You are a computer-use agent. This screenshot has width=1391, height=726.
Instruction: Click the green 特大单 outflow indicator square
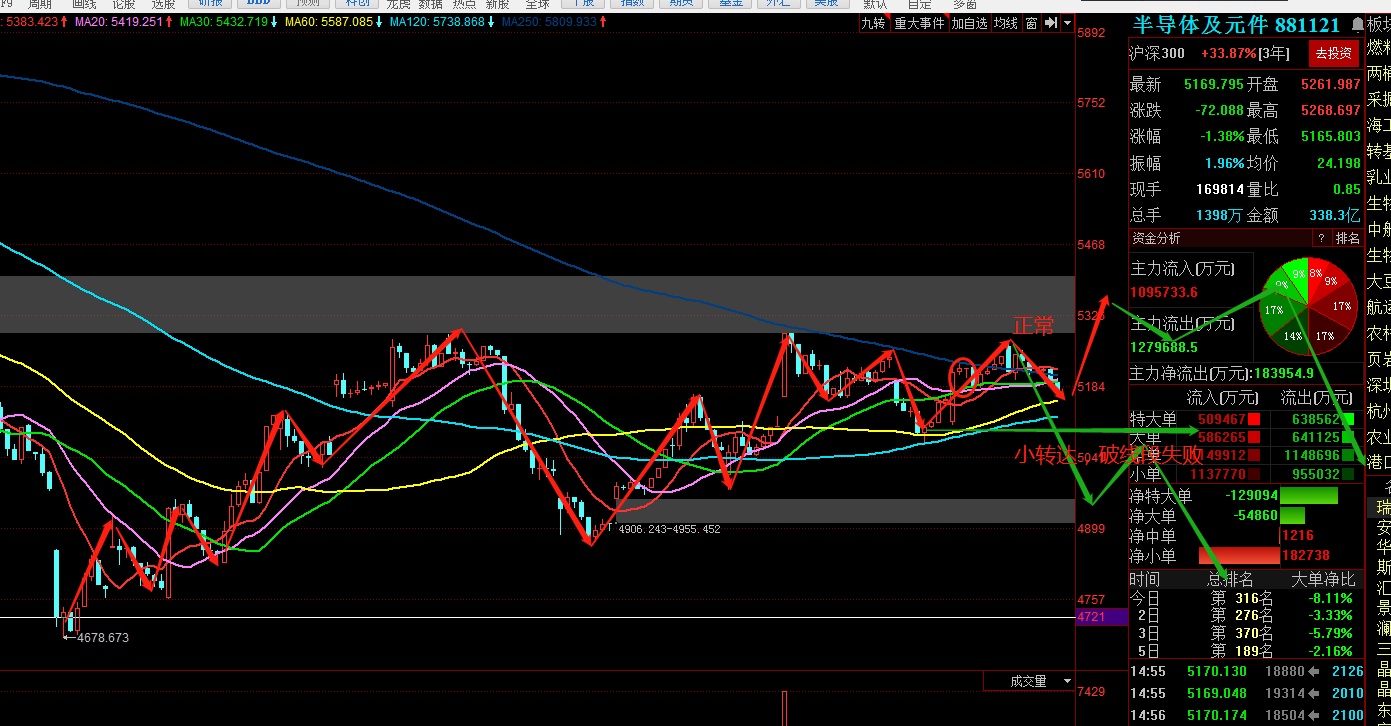1349,419
